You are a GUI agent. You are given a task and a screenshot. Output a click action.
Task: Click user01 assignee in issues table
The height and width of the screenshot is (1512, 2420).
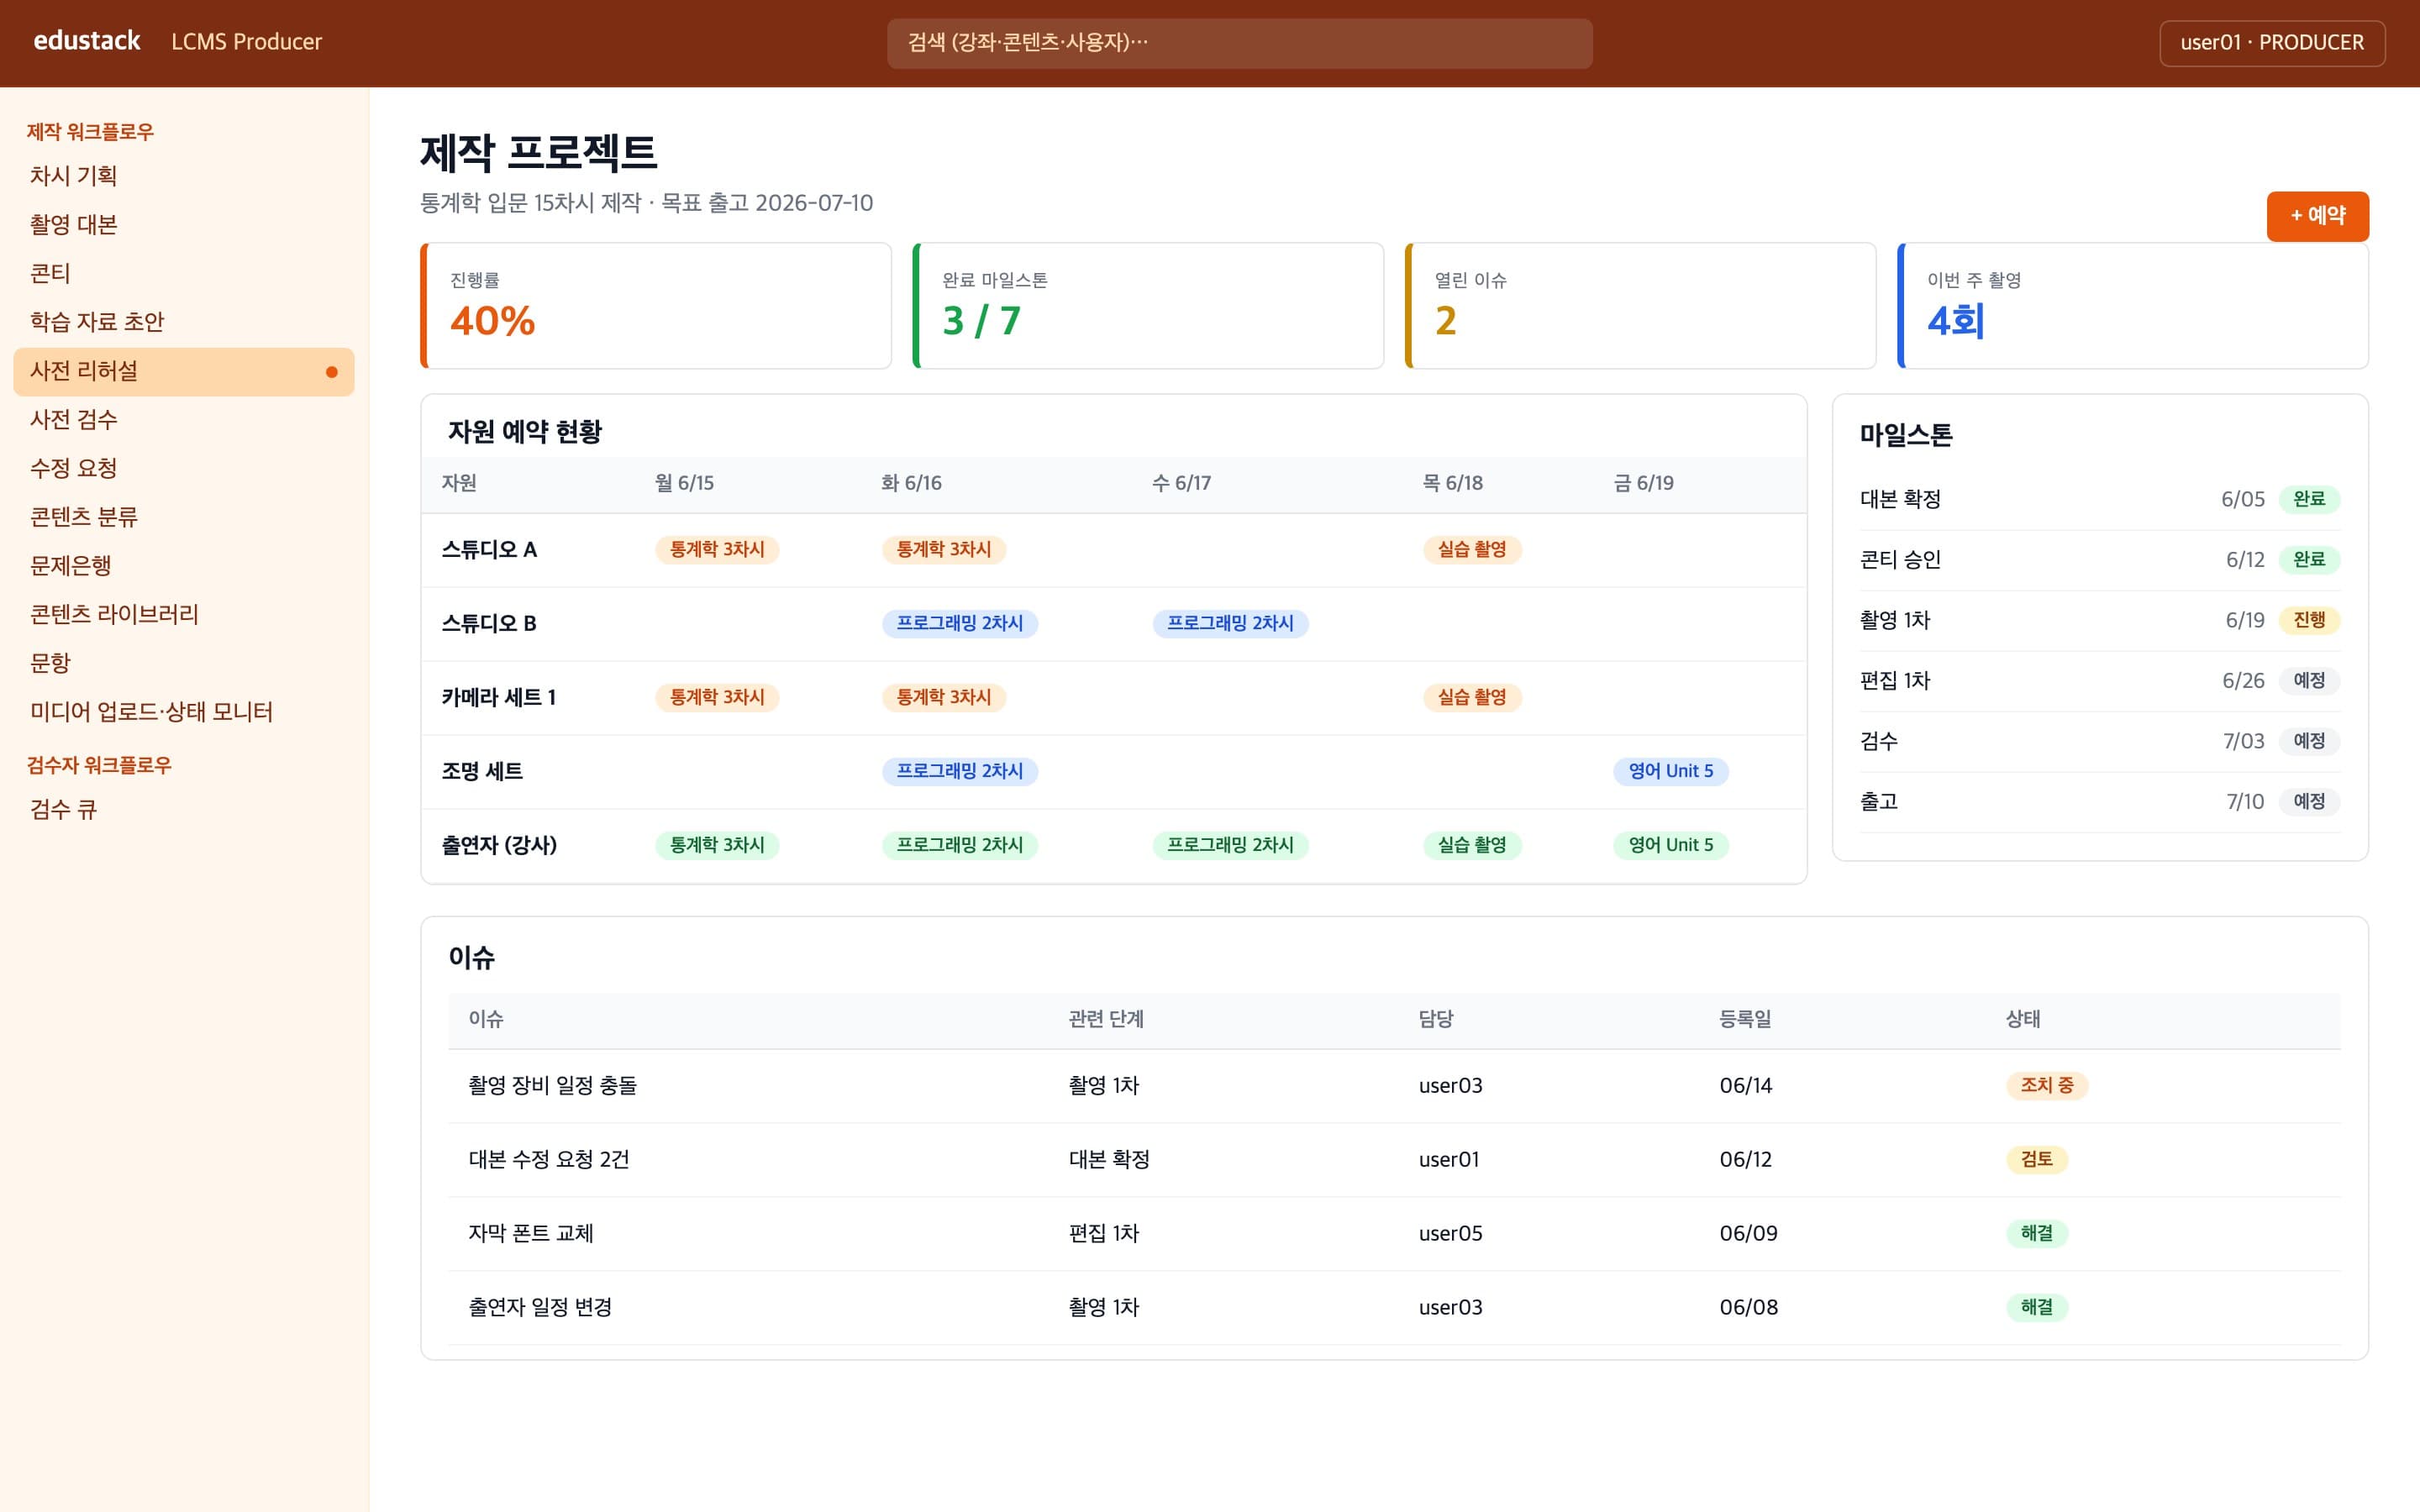(1448, 1160)
